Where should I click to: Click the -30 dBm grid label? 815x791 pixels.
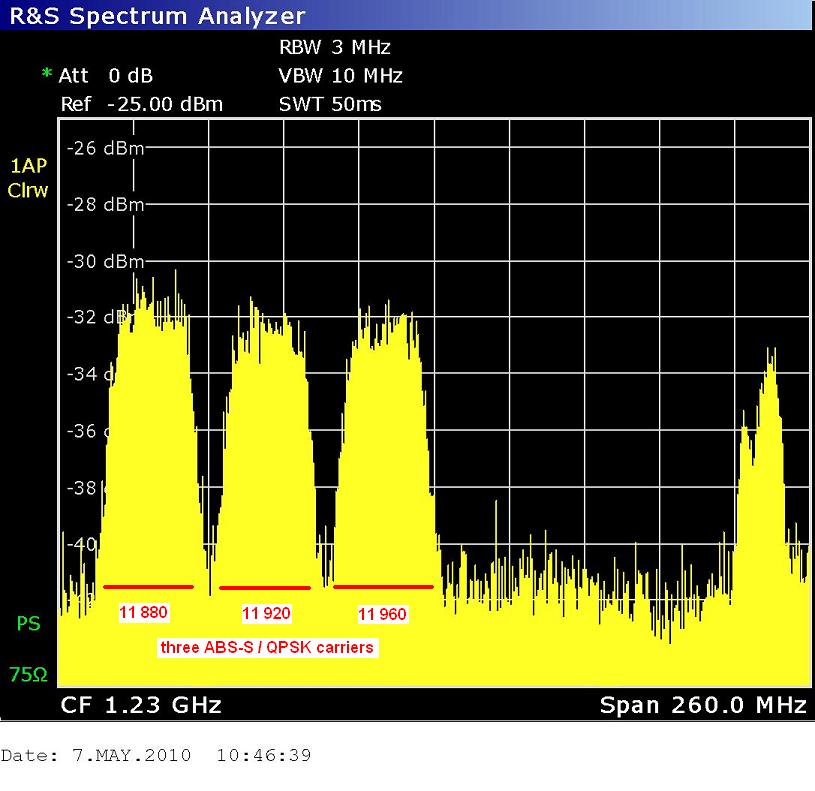coord(105,262)
